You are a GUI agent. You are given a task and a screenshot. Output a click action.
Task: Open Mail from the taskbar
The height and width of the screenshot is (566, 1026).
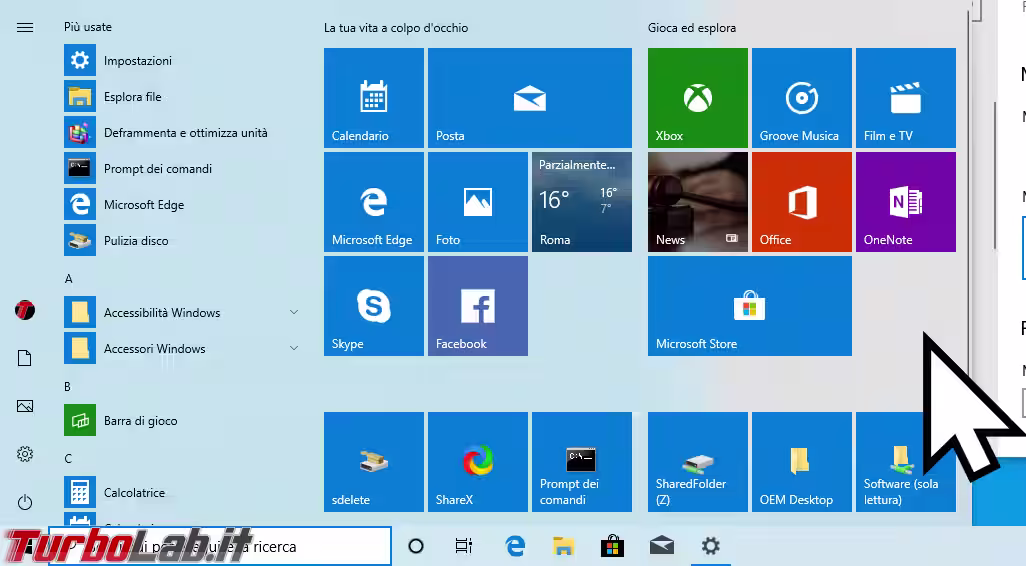click(x=662, y=546)
